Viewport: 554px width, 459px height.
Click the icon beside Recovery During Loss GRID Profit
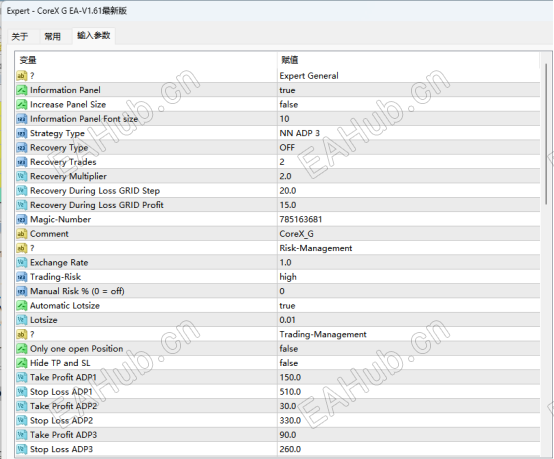pyautogui.click(x=22, y=205)
